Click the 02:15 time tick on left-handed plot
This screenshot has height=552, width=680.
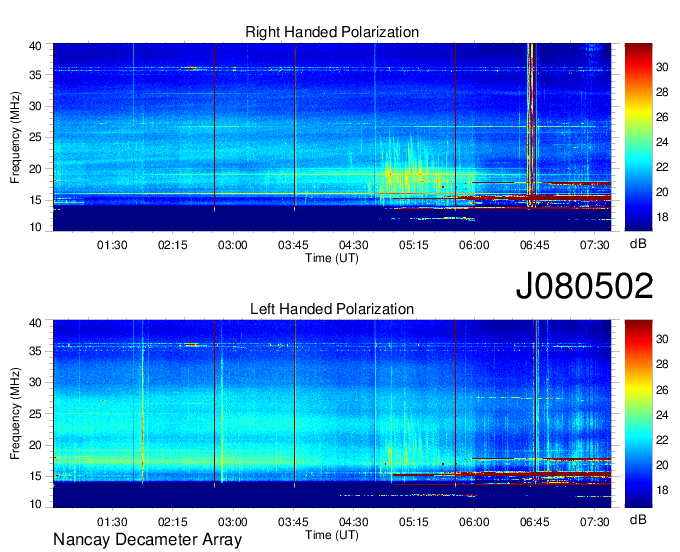[x=172, y=522]
